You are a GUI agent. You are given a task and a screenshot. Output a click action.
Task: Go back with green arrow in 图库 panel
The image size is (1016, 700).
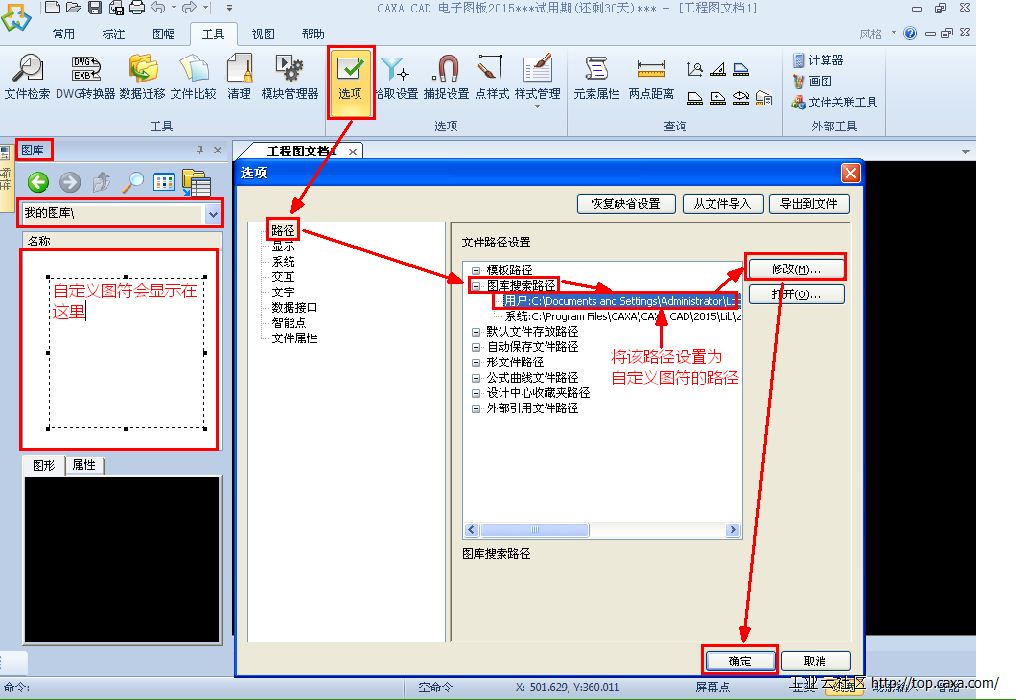pyautogui.click(x=38, y=182)
